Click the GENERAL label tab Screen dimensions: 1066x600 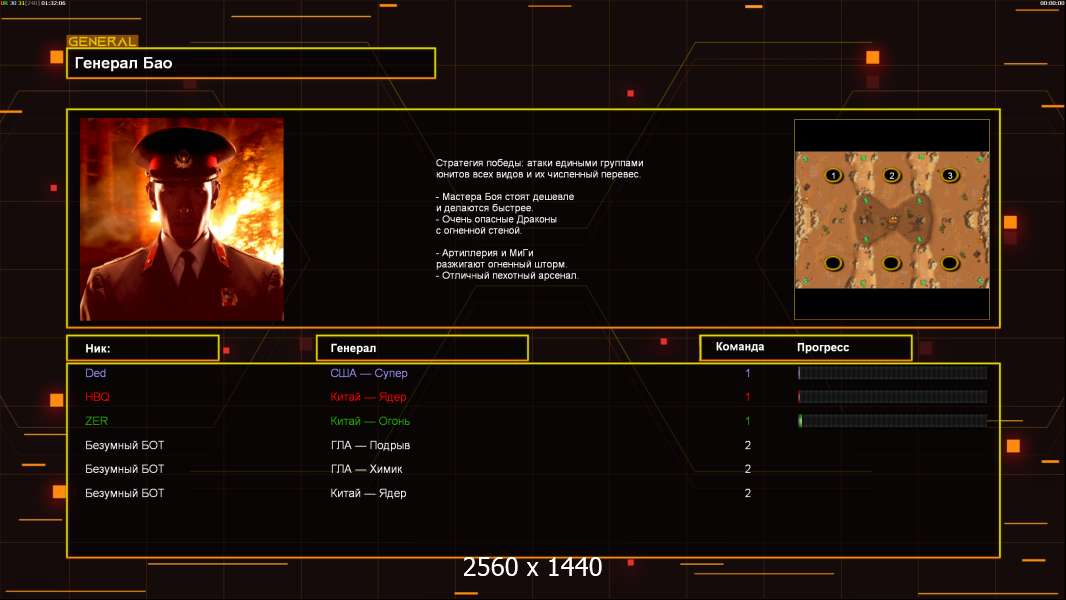(102, 42)
